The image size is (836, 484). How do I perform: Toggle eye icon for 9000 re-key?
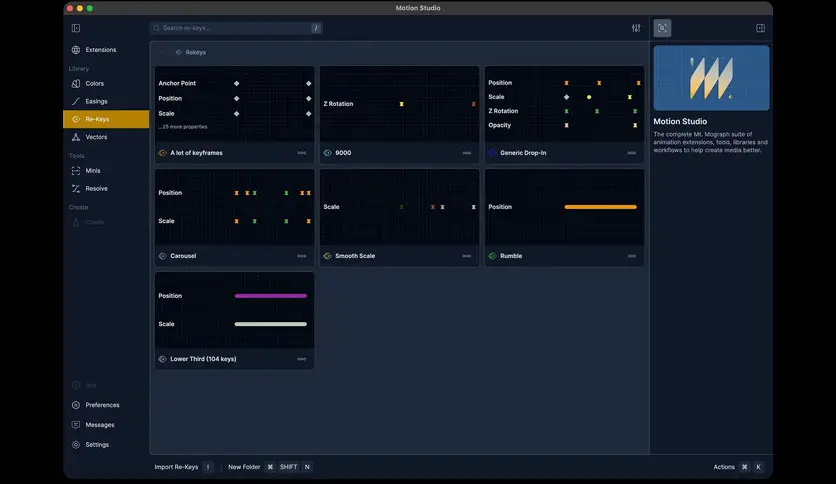pyautogui.click(x=327, y=153)
